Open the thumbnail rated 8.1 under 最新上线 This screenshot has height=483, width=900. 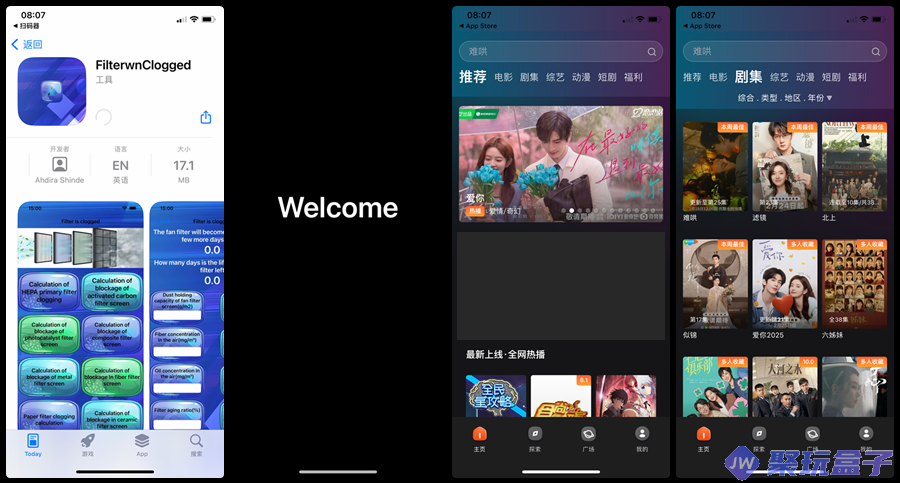(x=561, y=396)
